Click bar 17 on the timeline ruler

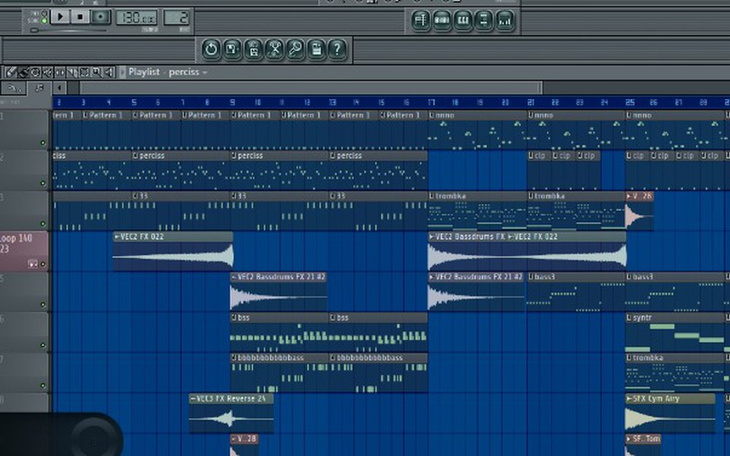tap(432, 102)
